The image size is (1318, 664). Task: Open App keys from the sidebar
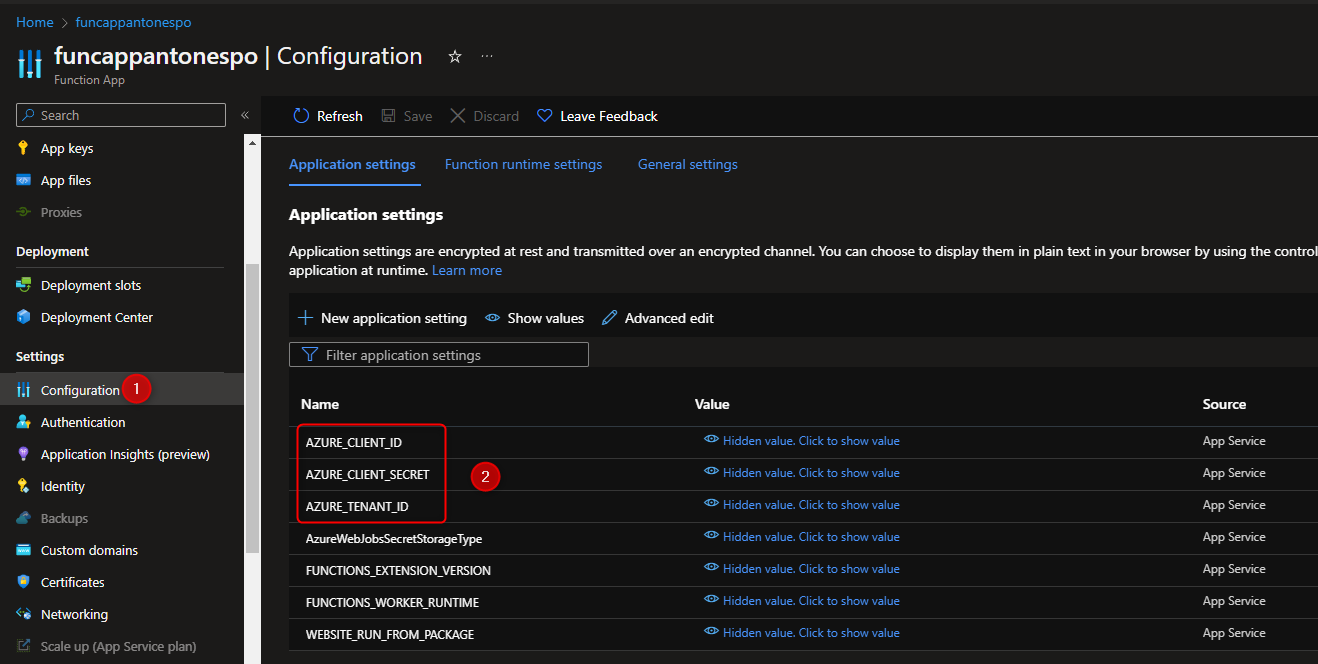point(68,147)
